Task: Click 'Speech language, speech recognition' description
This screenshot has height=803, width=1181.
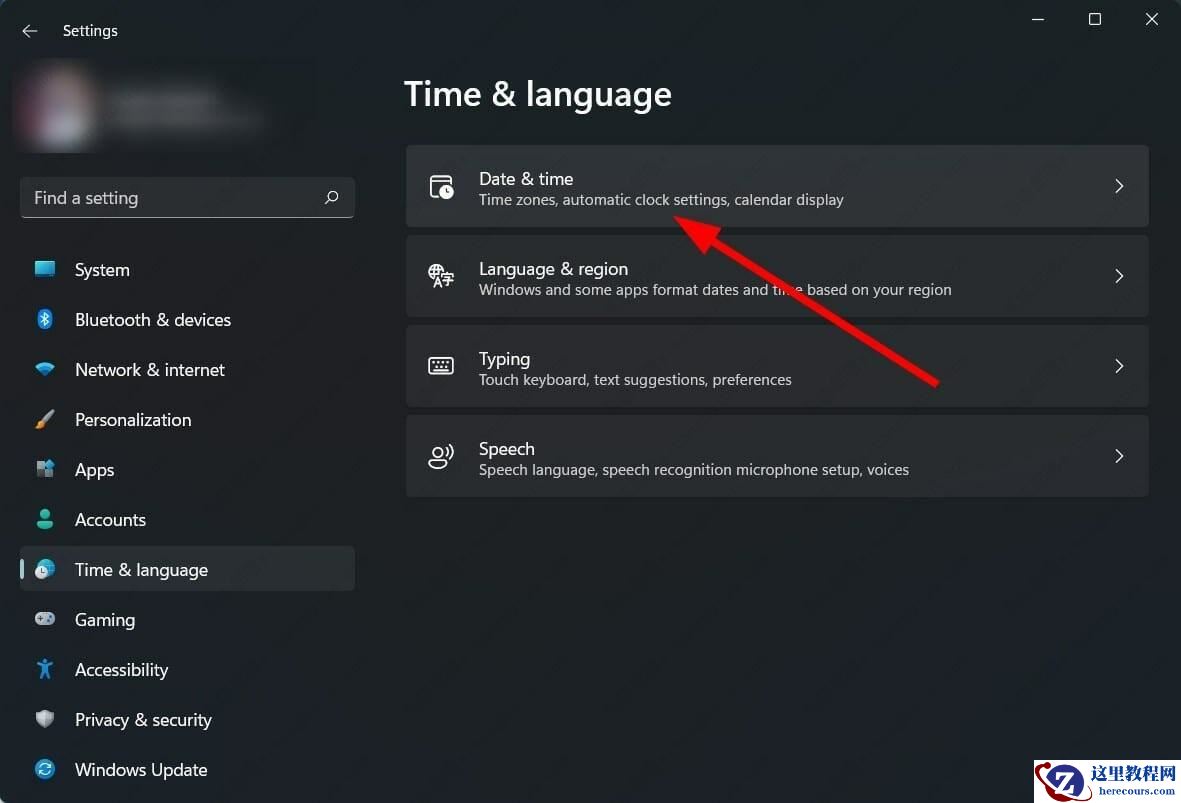Action: point(694,470)
